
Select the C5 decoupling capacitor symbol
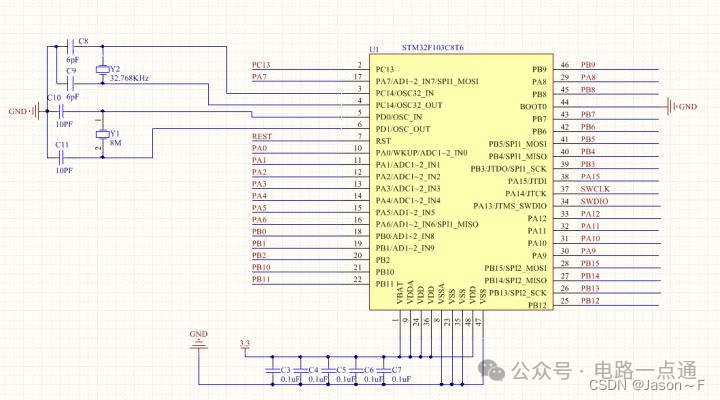pos(328,370)
